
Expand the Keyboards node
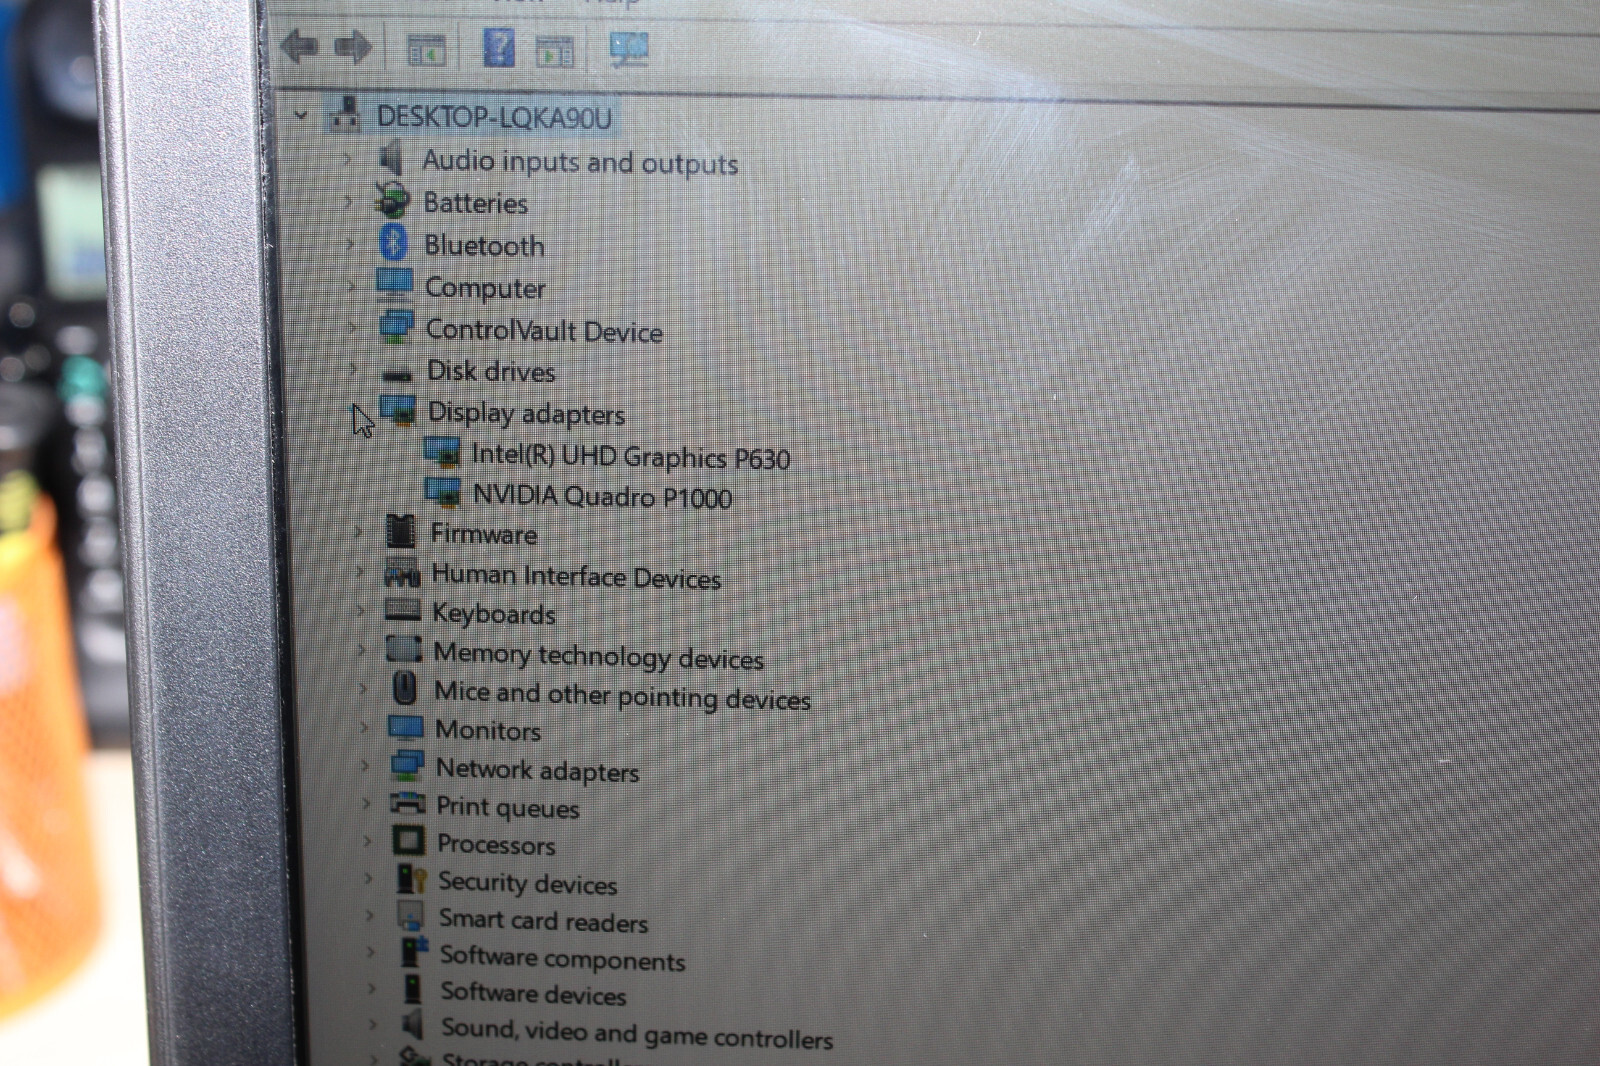[362, 610]
